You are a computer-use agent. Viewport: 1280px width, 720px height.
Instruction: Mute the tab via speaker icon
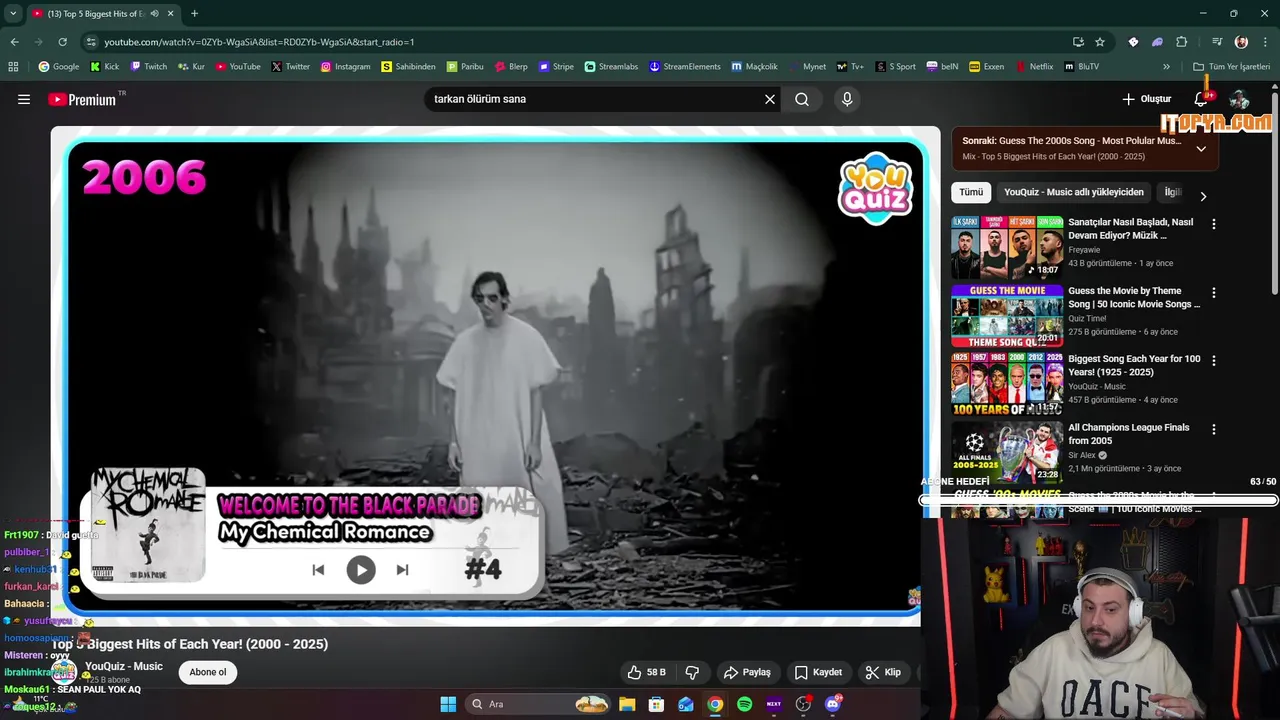154,14
